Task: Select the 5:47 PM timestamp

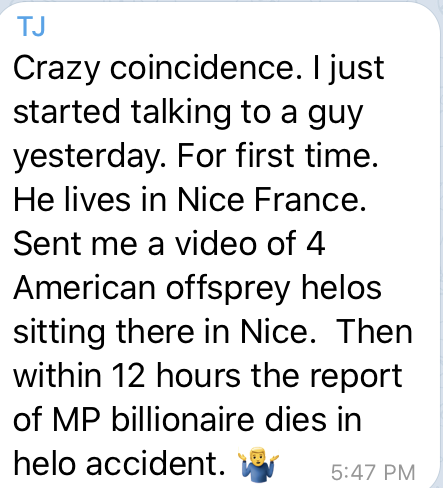Action: [x=373, y=472]
